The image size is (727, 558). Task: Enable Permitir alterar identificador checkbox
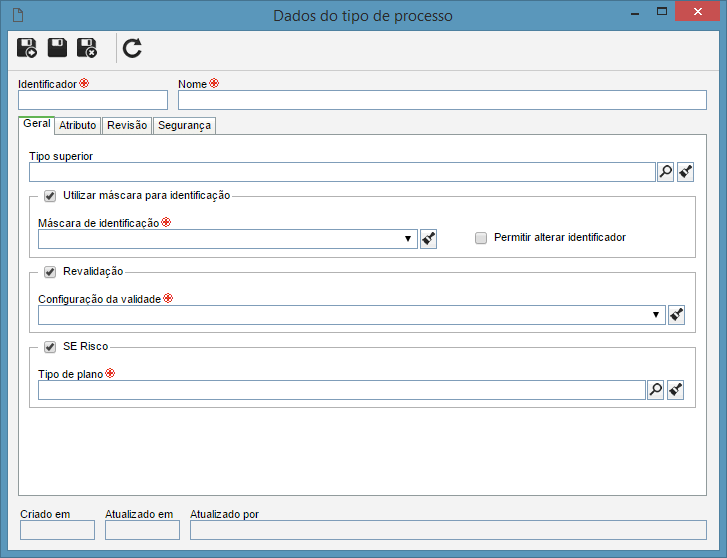[x=481, y=238]
